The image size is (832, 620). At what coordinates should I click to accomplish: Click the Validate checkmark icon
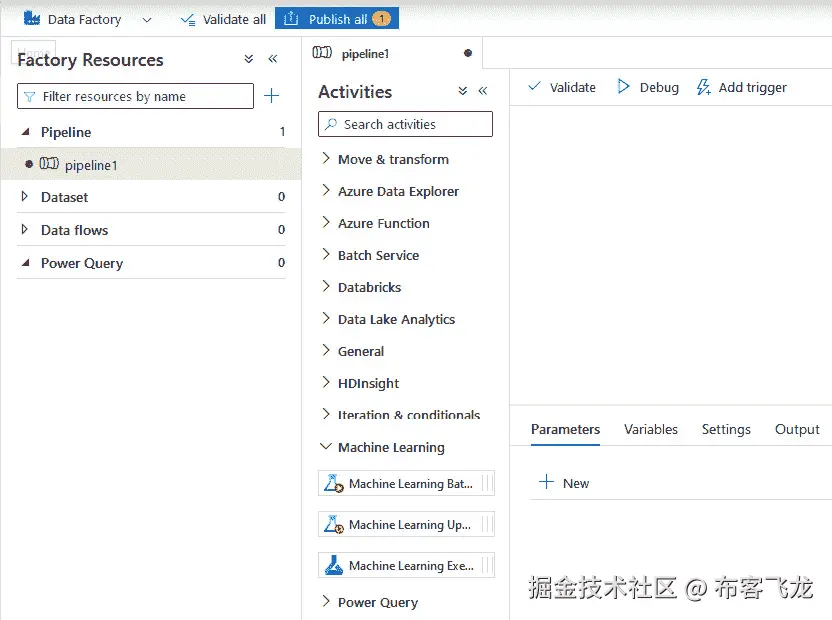pyautogui.click(x=534, y=86)
